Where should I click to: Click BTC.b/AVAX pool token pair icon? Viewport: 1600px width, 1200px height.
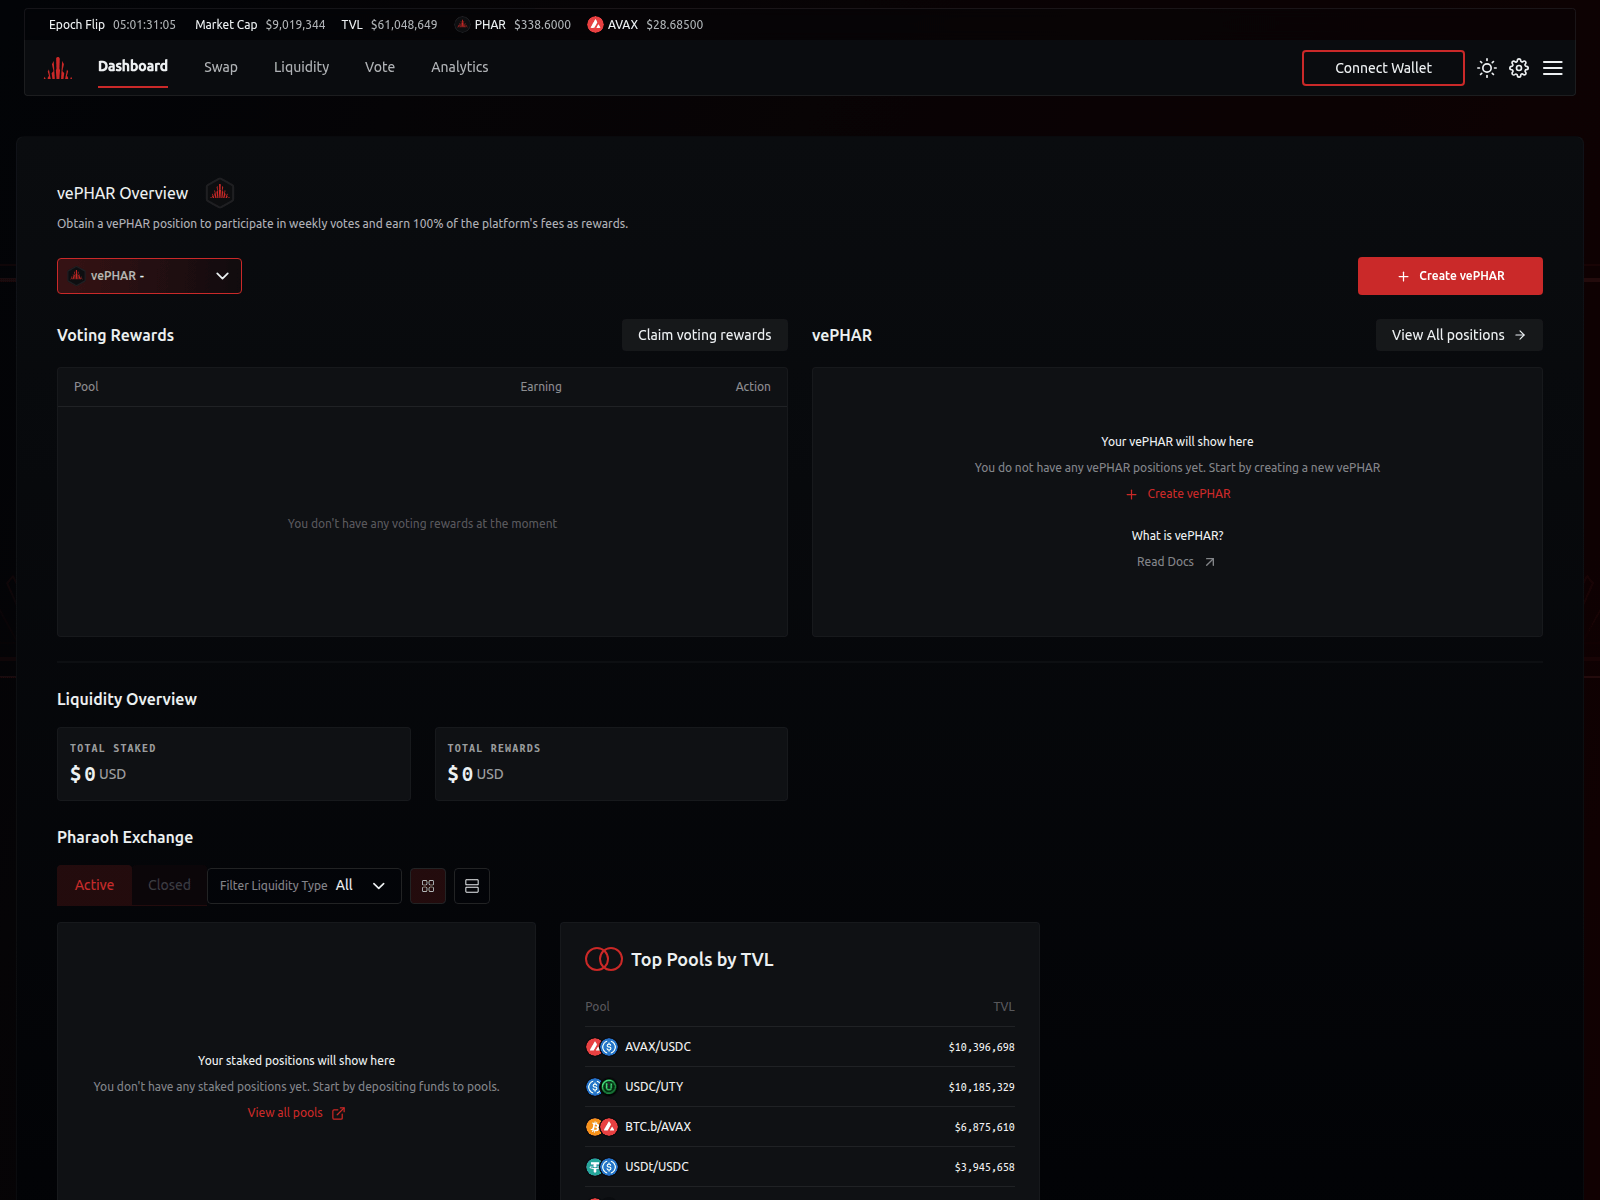tap(601, 1127)
